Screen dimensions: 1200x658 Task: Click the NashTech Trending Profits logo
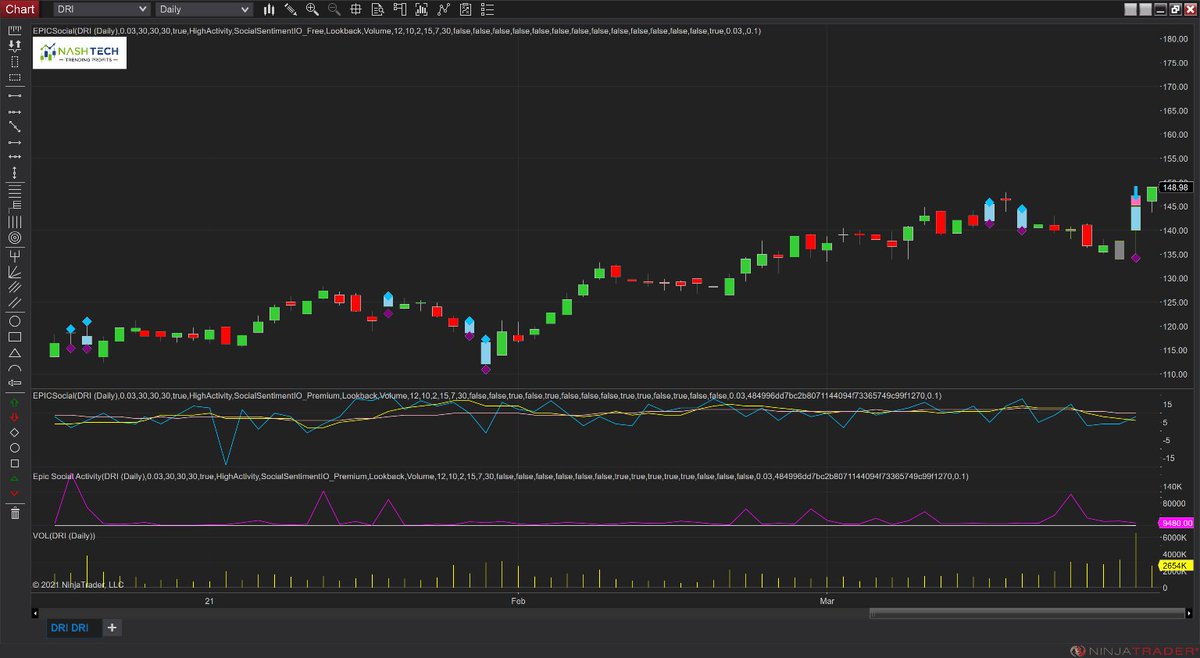tap(80, 53)
